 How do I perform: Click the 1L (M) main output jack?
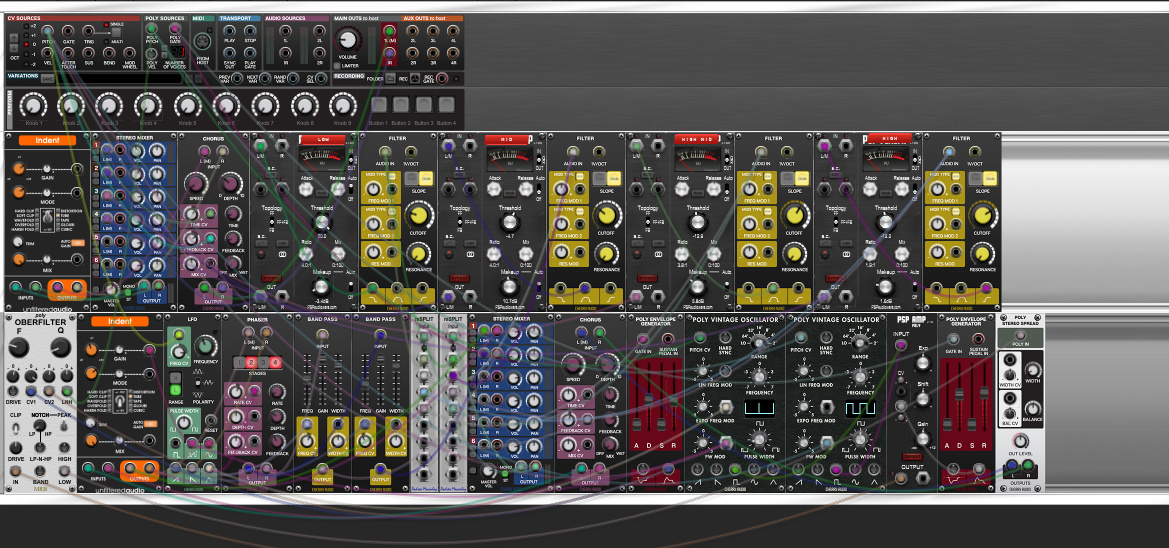389,31
